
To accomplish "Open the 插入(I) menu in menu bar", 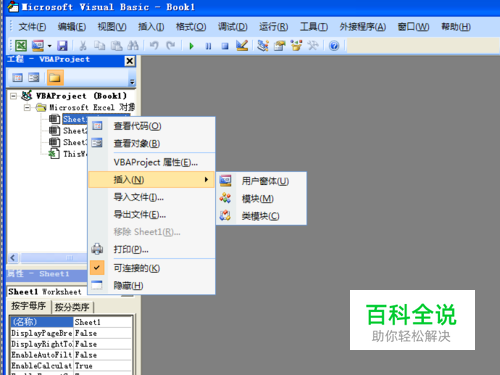I will click(151, 27).
